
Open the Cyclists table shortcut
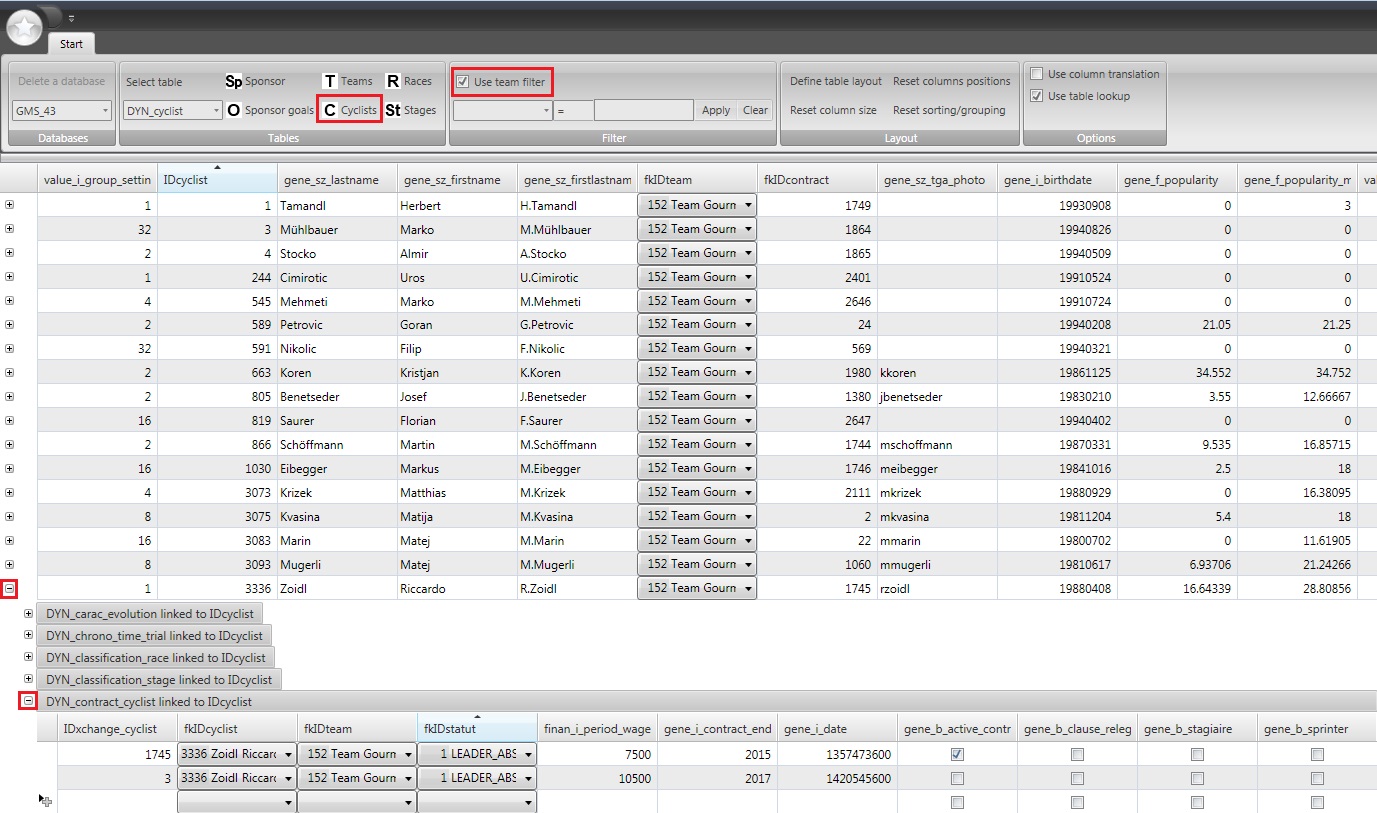point(350,110)
